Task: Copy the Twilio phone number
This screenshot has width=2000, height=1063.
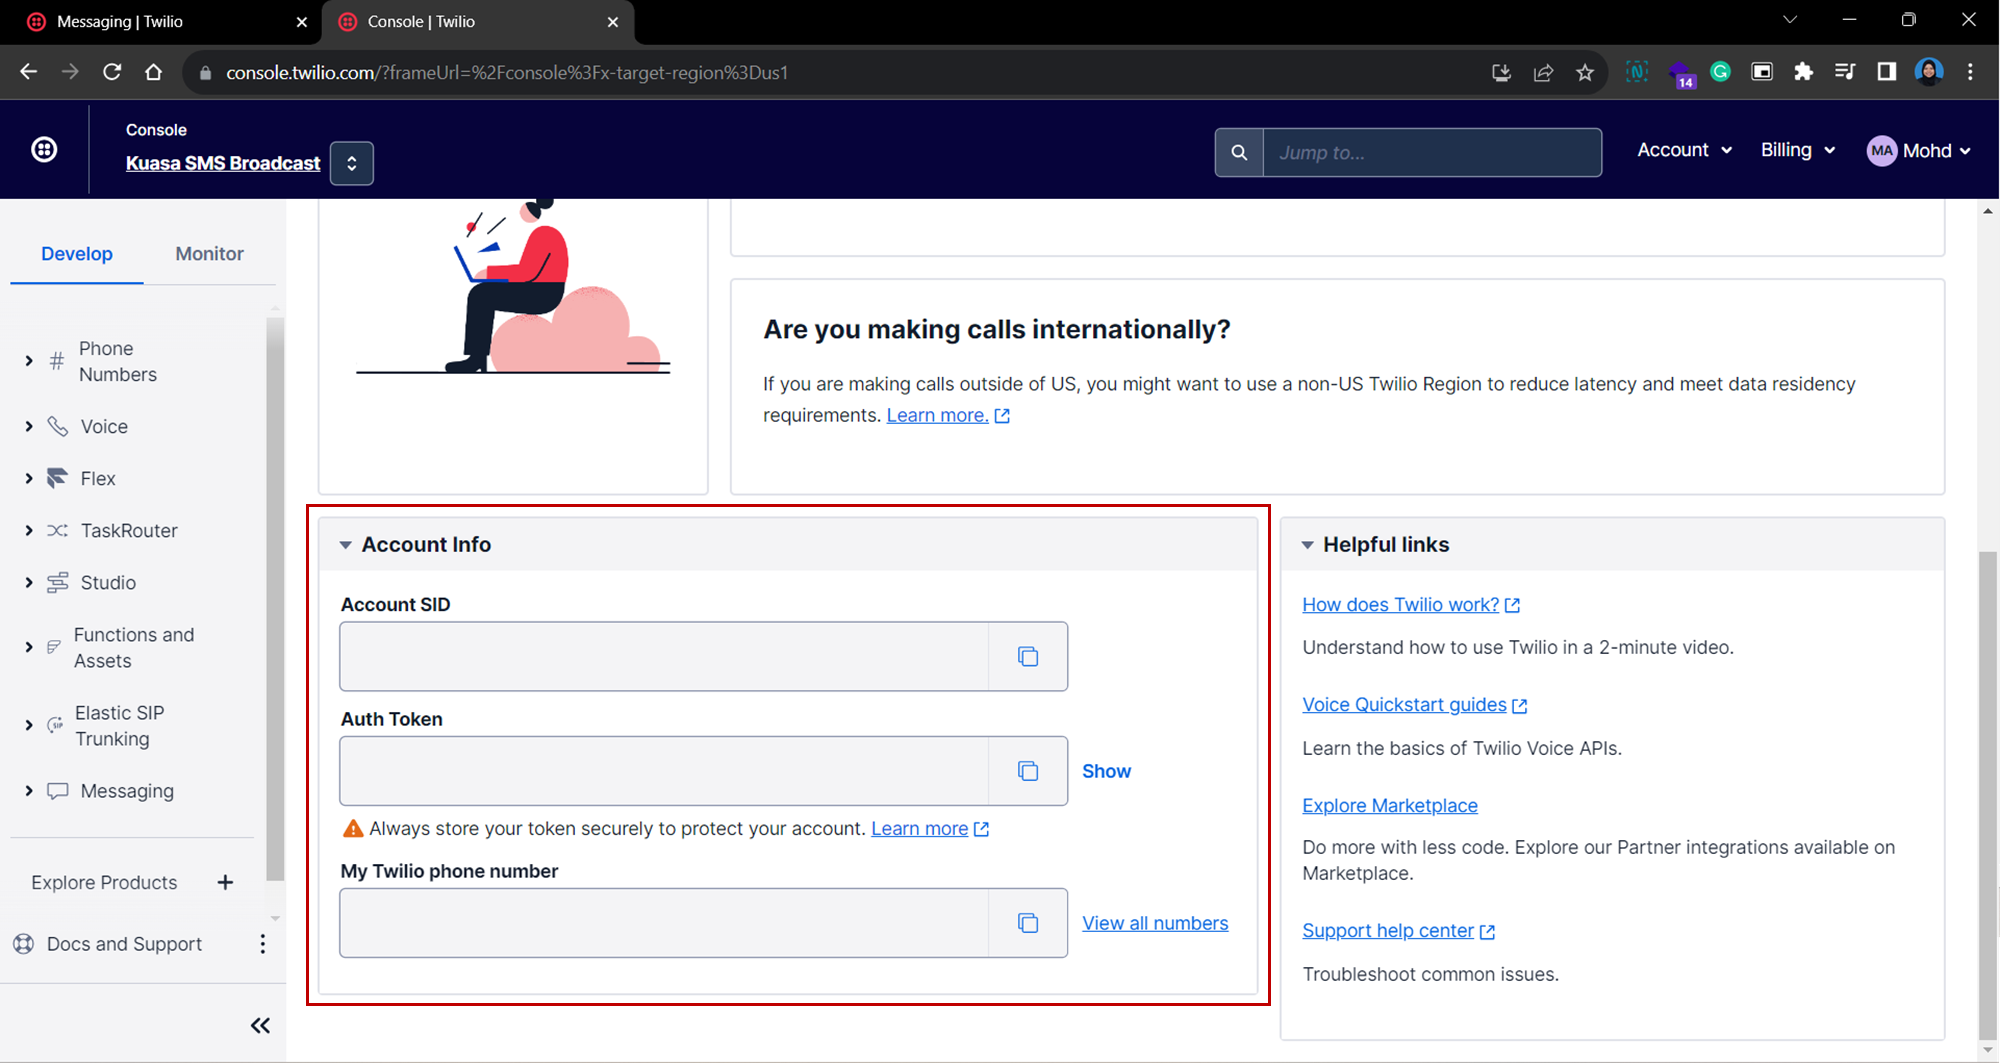Action: point(1027,923)
